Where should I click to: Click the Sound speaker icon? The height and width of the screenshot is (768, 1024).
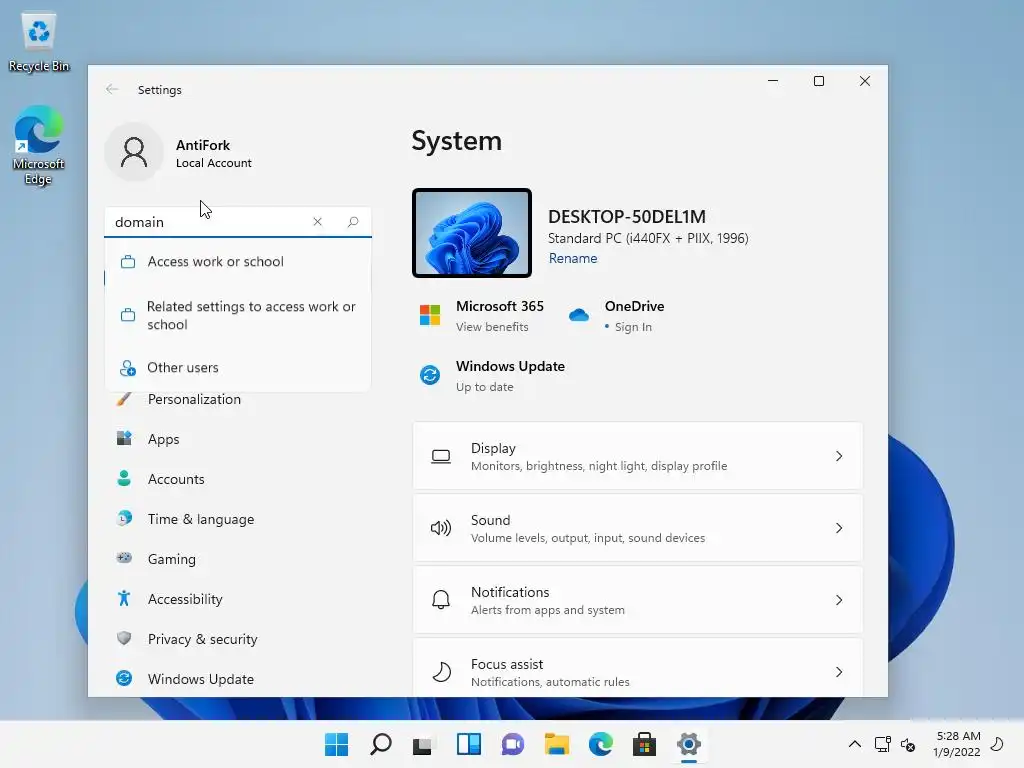[441, 528]
